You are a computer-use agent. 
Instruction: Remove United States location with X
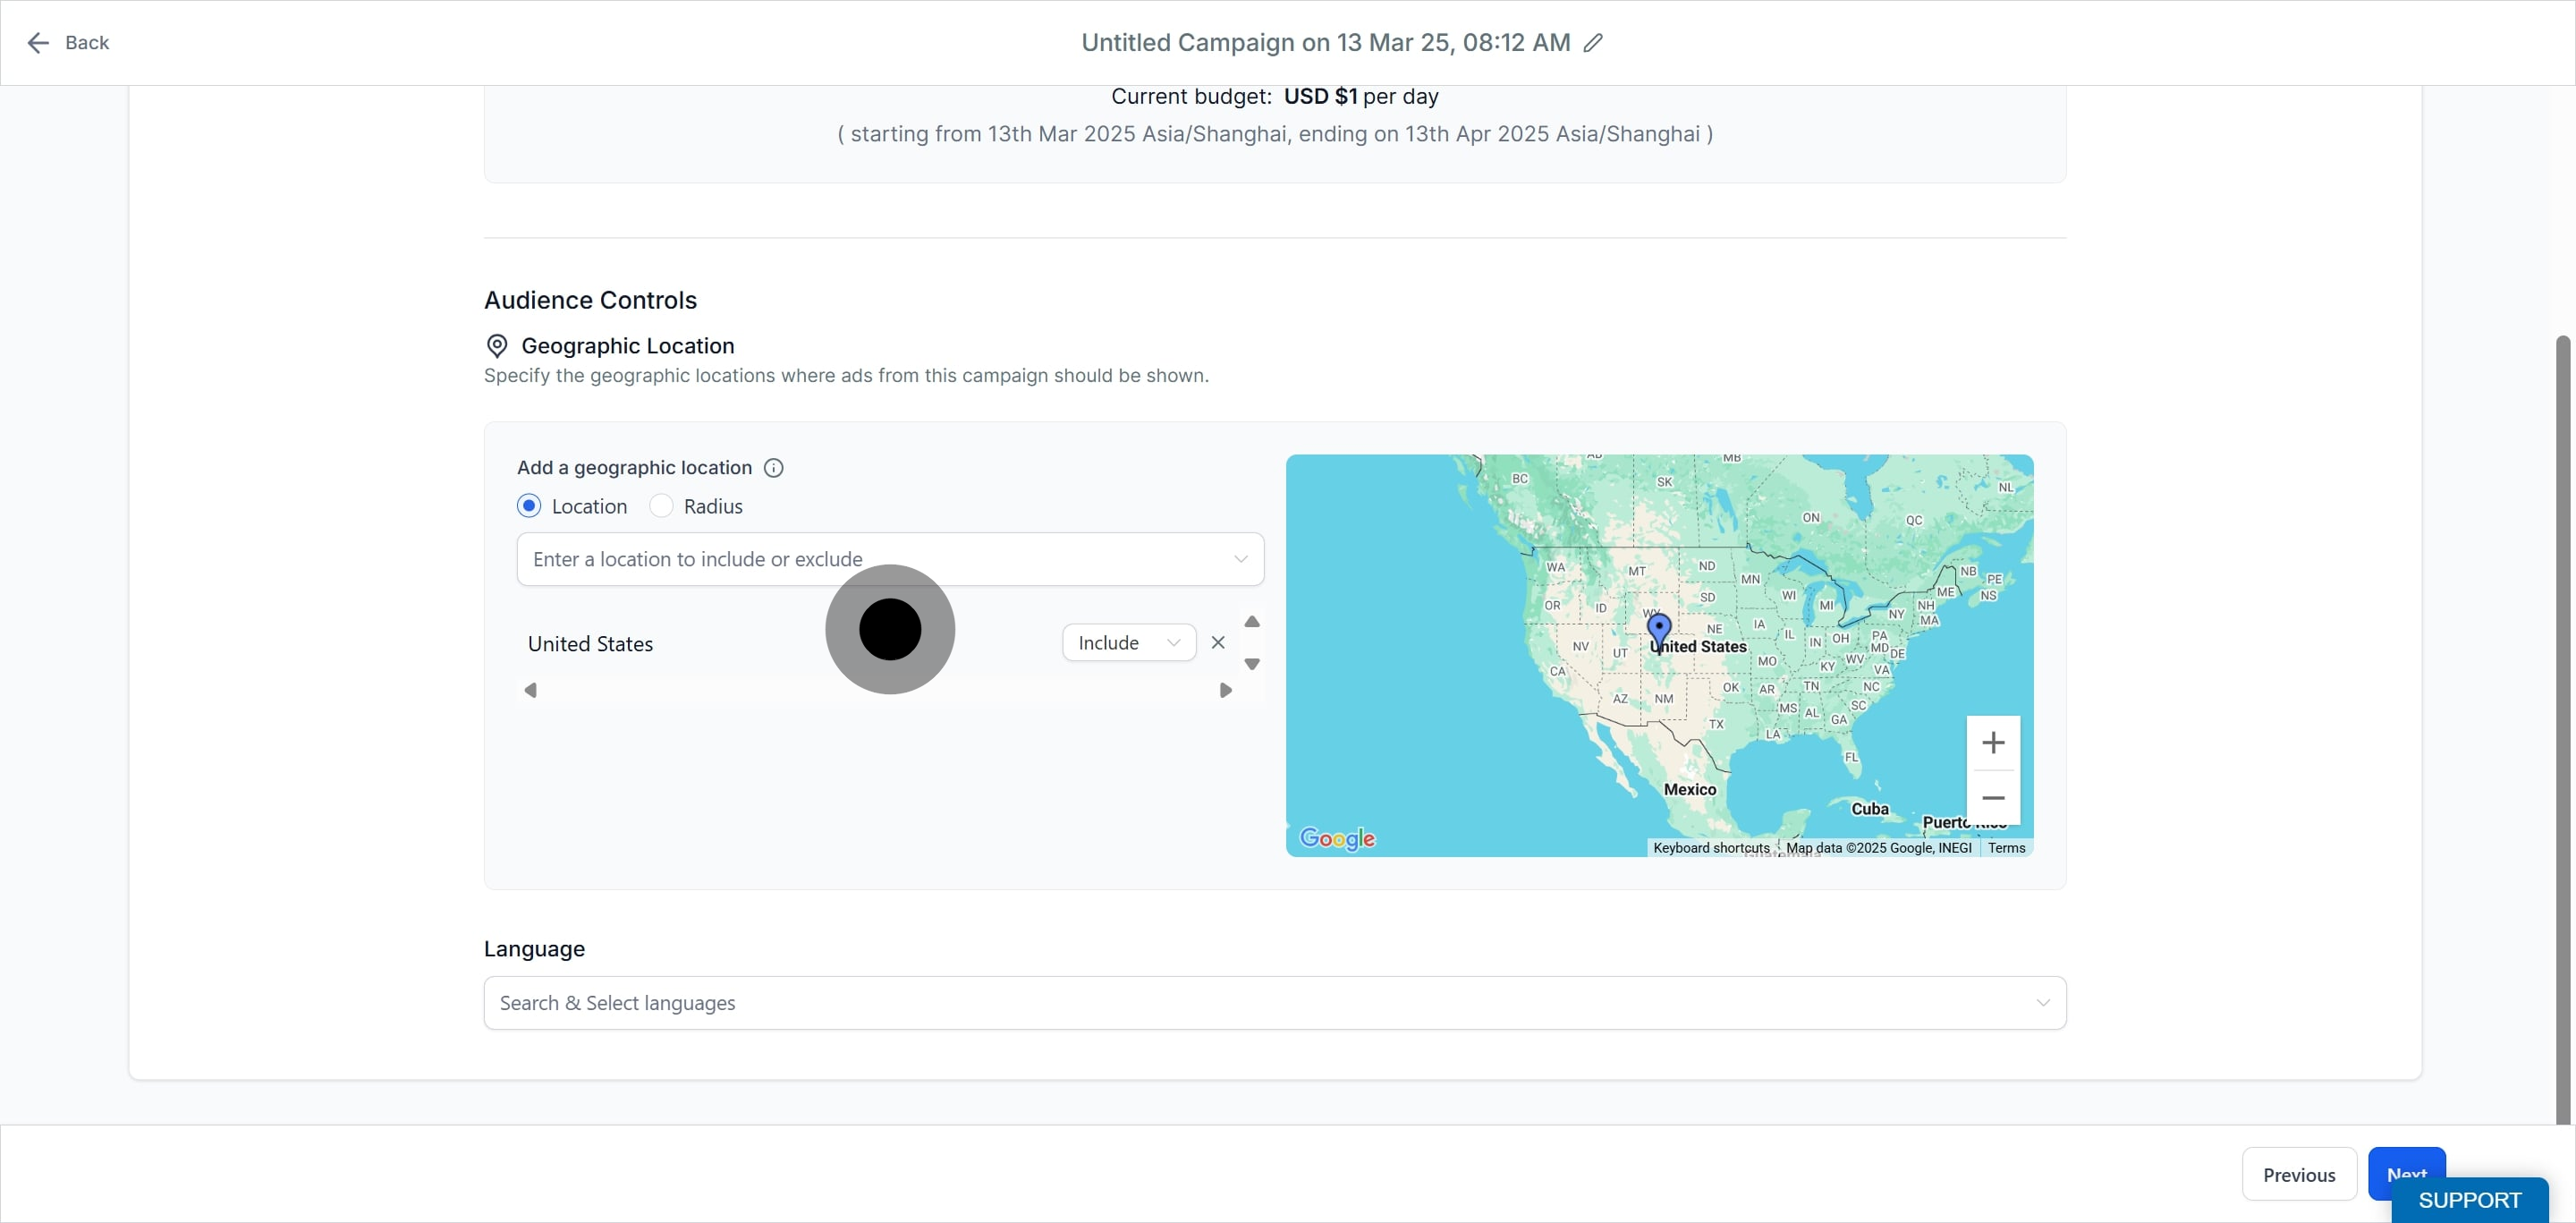(1218, 643)
